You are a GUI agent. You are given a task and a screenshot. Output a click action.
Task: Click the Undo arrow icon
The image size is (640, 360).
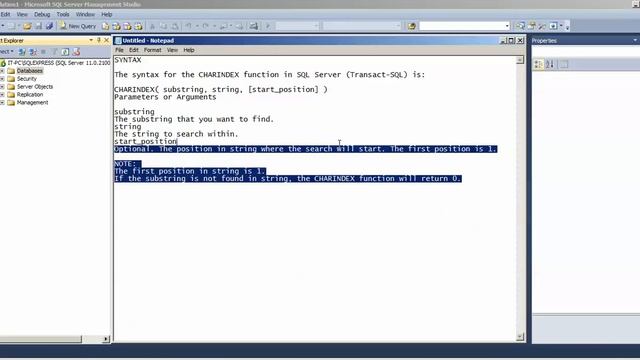[x=188, y=26]
